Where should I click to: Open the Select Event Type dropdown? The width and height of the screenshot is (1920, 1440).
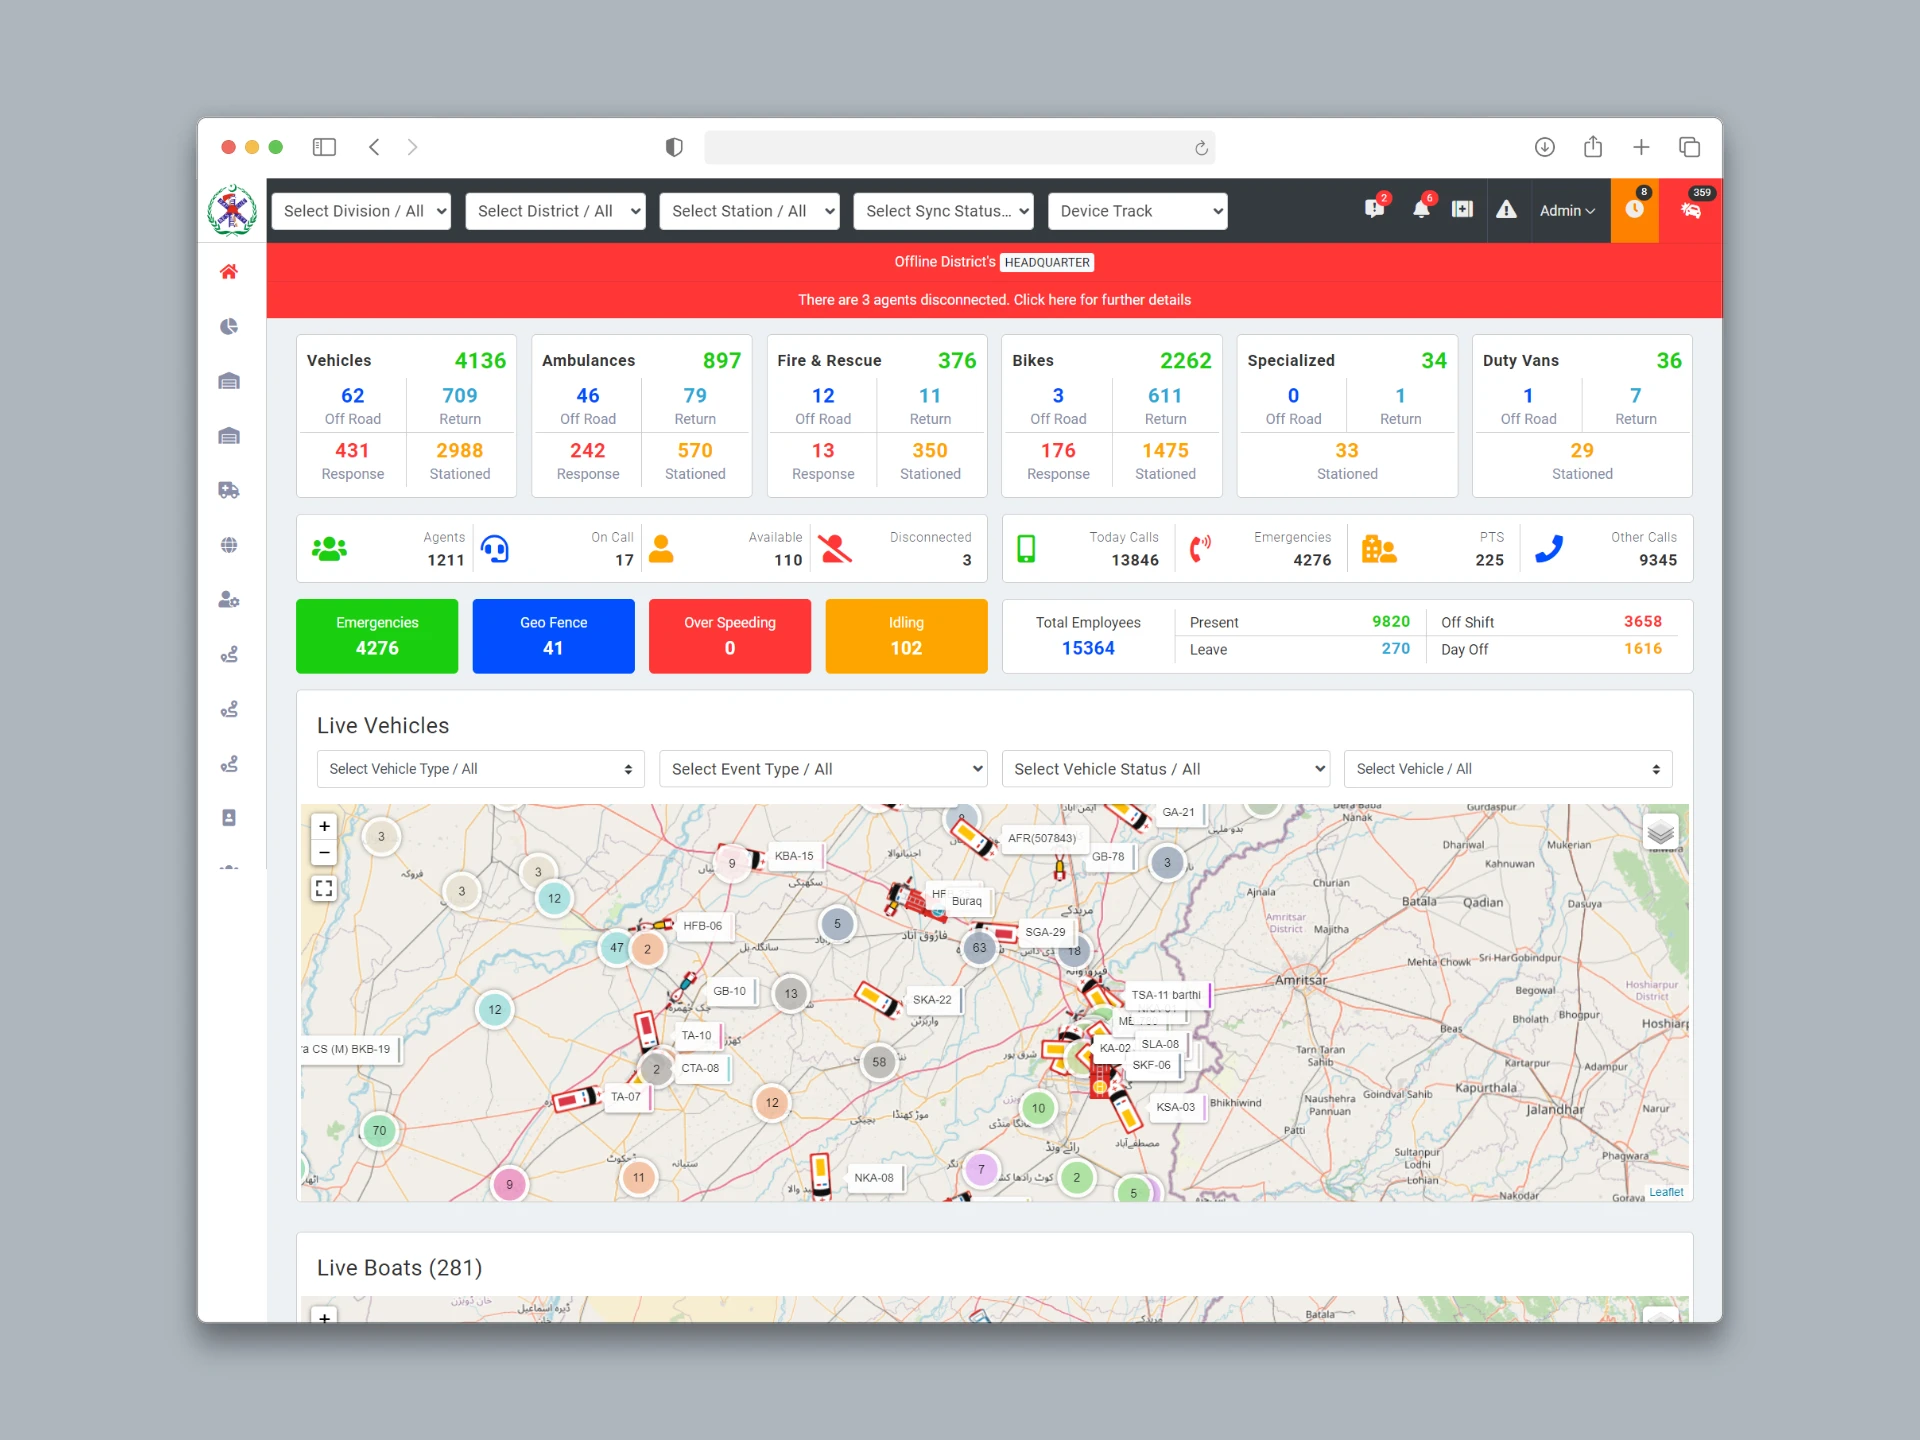point(823,769)
